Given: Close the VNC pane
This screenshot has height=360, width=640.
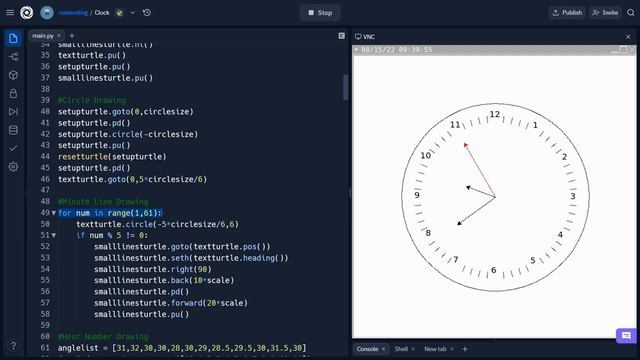Looking at the screenshot, I should point(628,37).
